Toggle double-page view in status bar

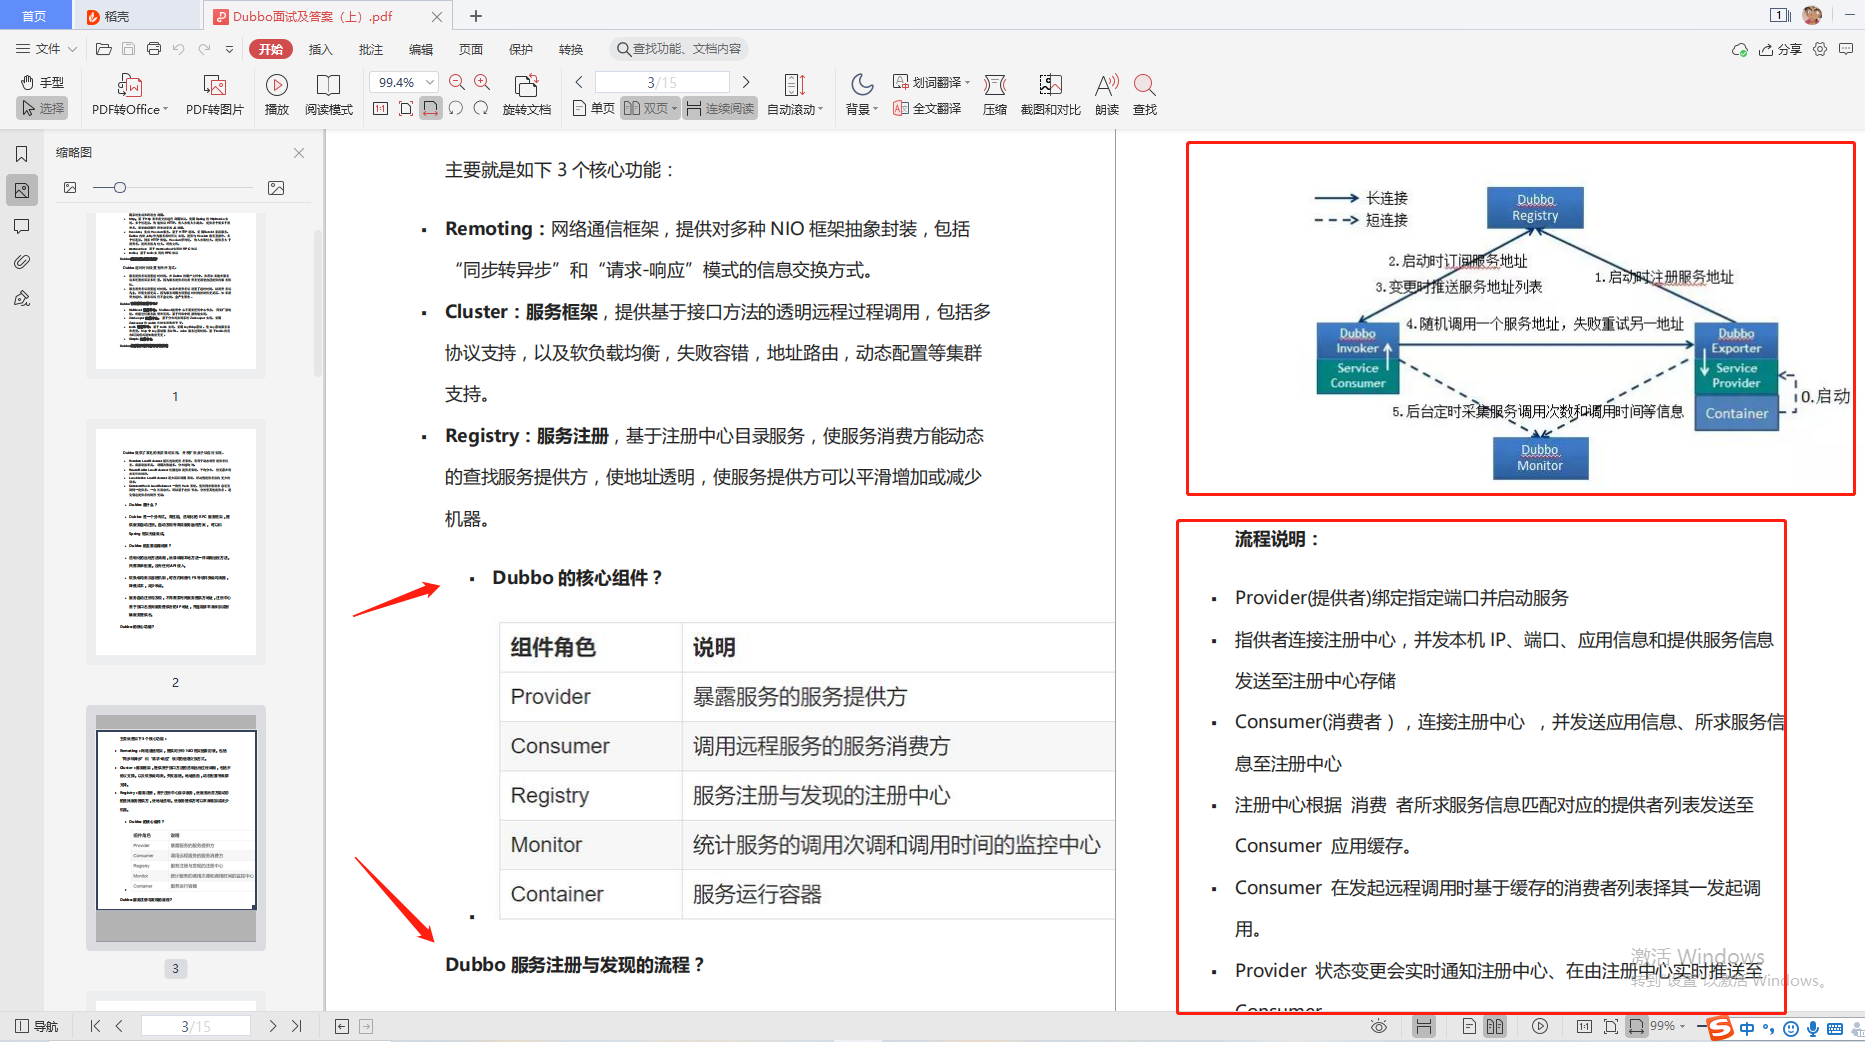pyautogui.click(x=1495, y=1026)
